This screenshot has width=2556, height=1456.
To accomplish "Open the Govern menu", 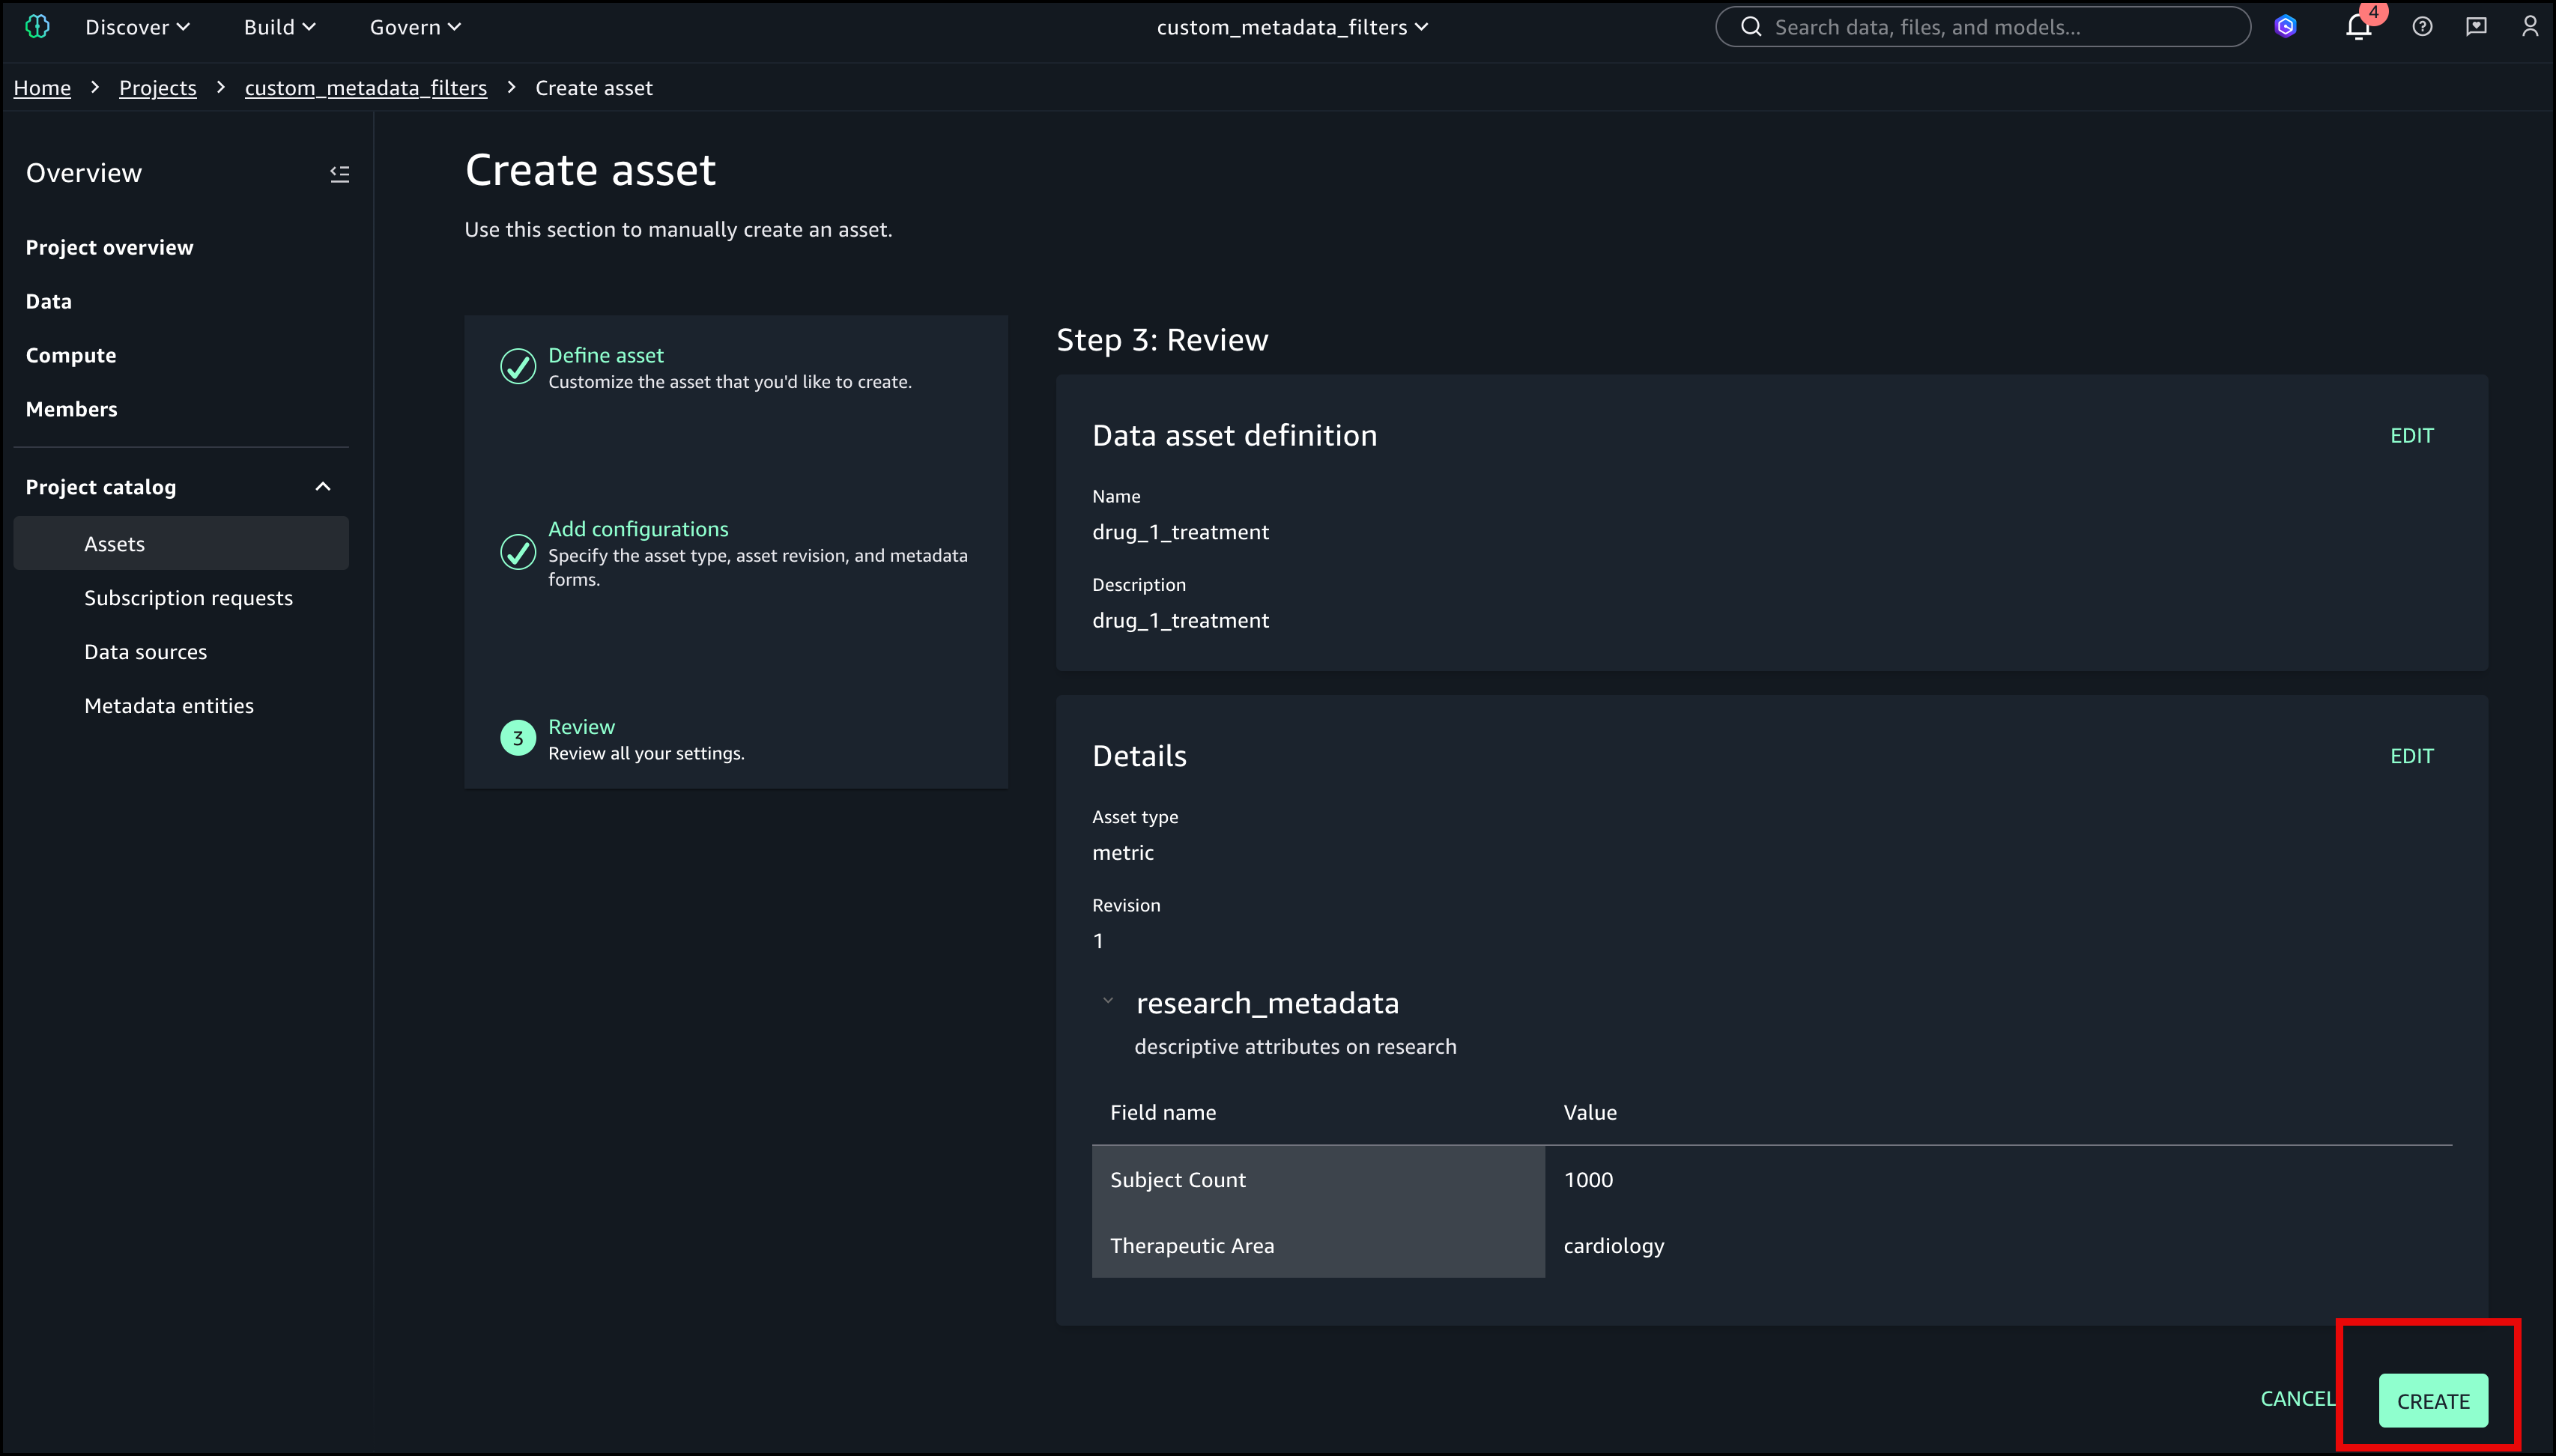I will (415, 27).
